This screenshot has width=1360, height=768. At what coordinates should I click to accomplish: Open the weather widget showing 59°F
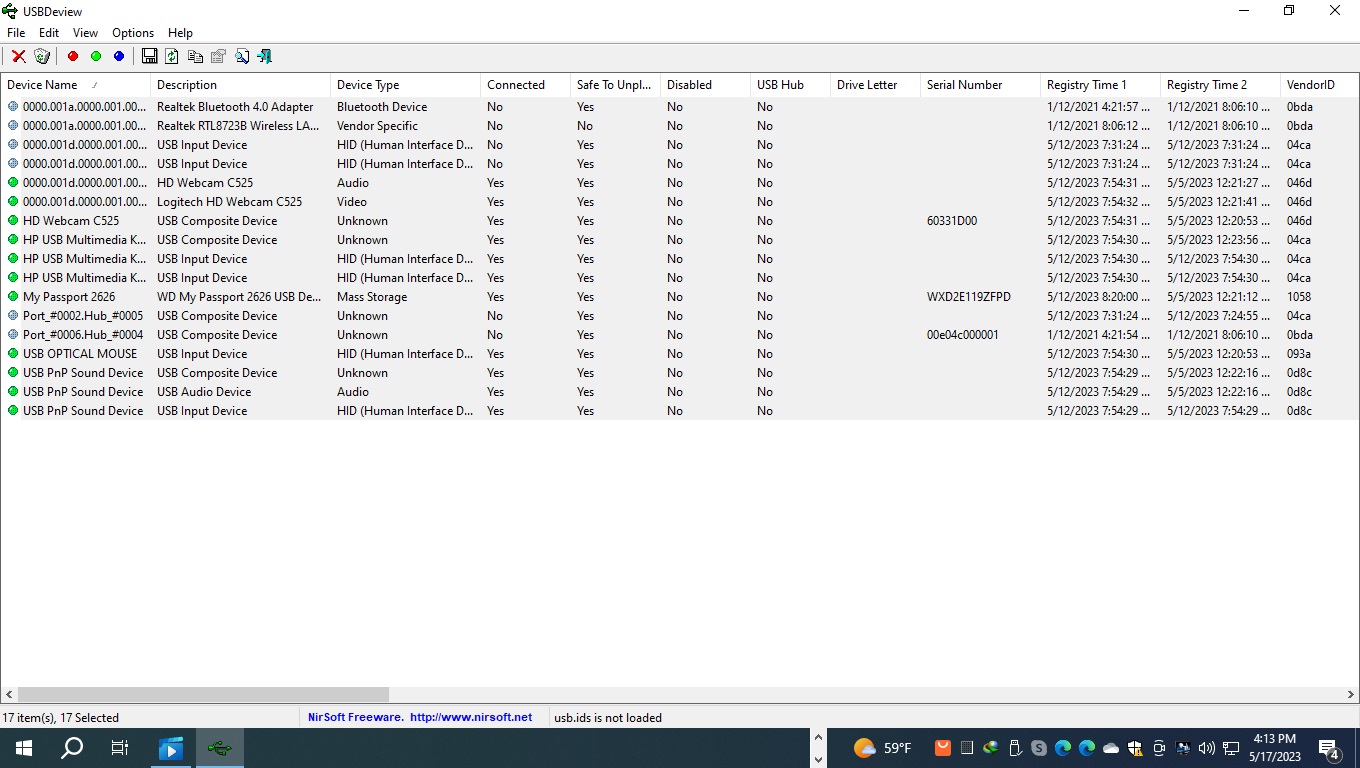[882, 748]
